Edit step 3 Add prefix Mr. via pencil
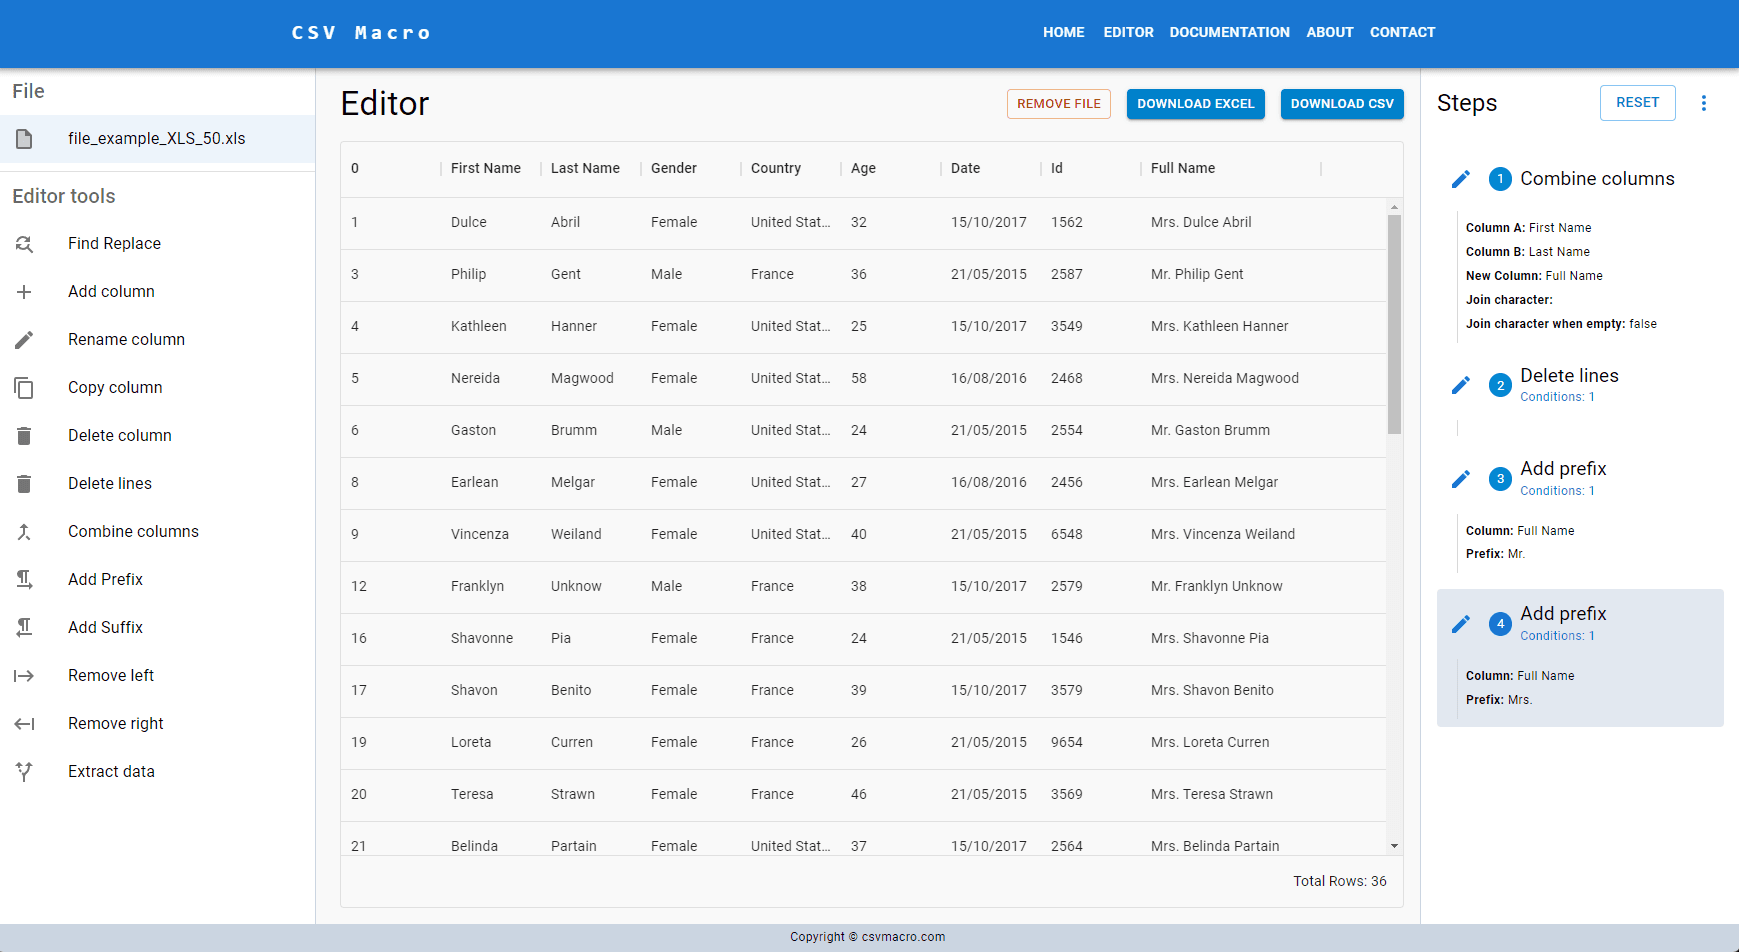This screenshot has width=1739, height=952. point(1461,479)
